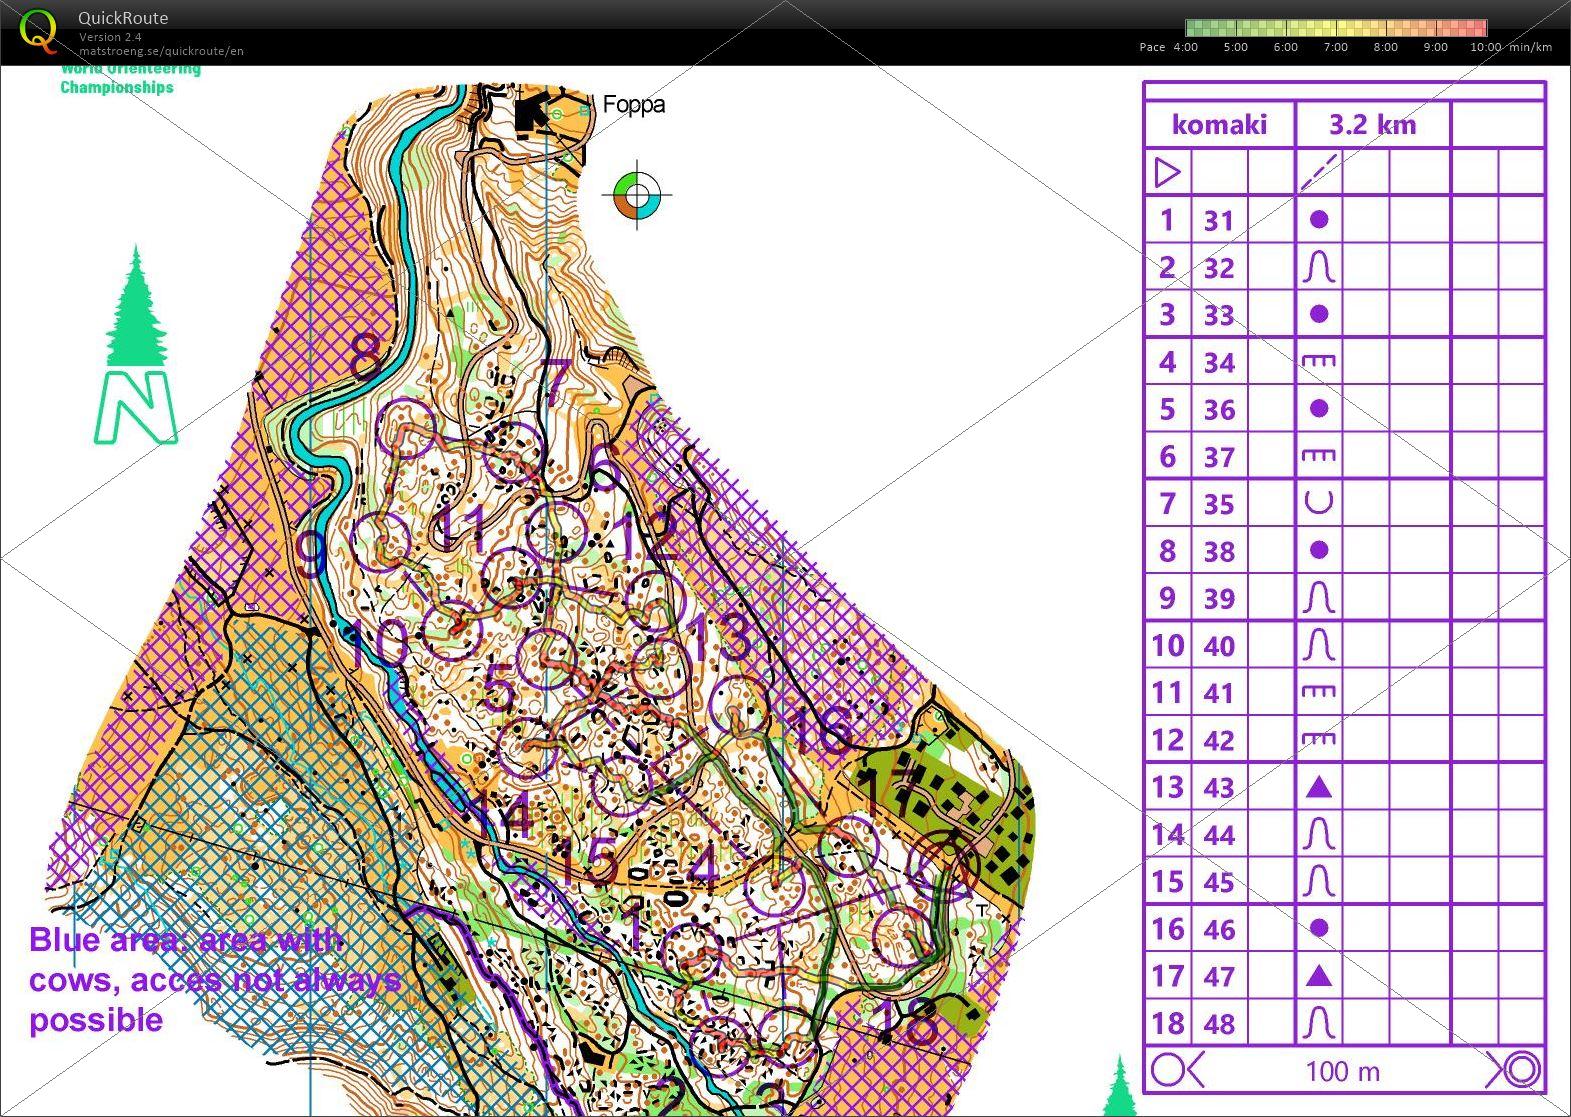The width and height of the screenshot is (1571, 1117).
Task: Select the depression symbol for control 7
Action: [x=1319, y=503]
